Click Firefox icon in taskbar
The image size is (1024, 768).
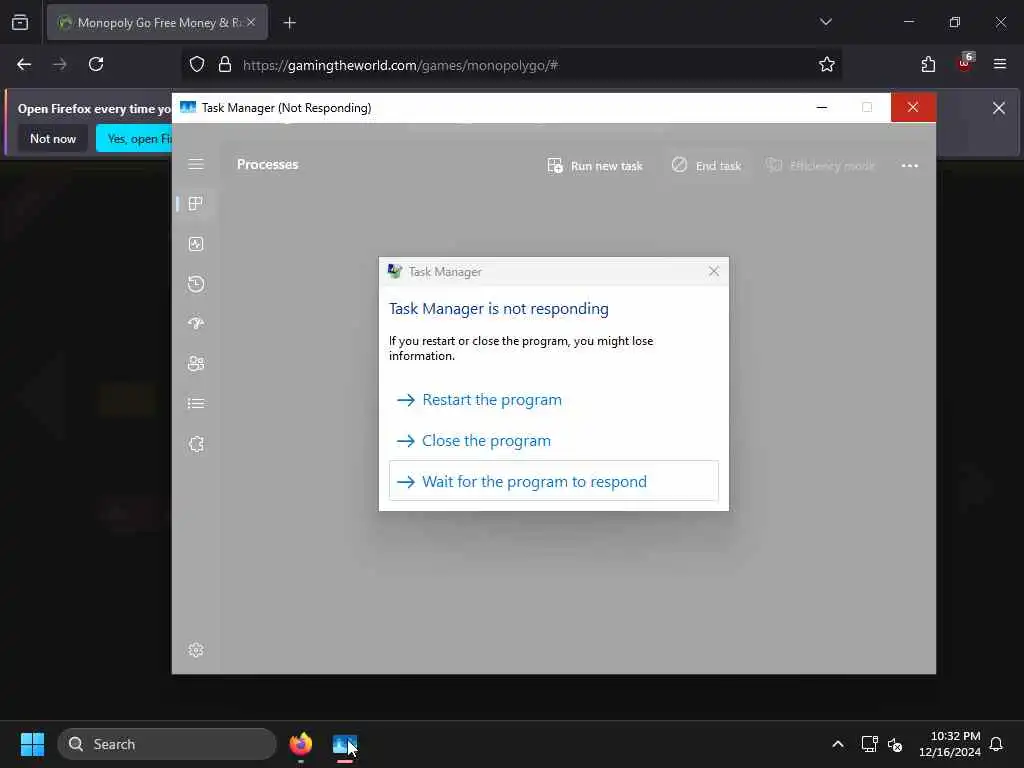(300, 744)
